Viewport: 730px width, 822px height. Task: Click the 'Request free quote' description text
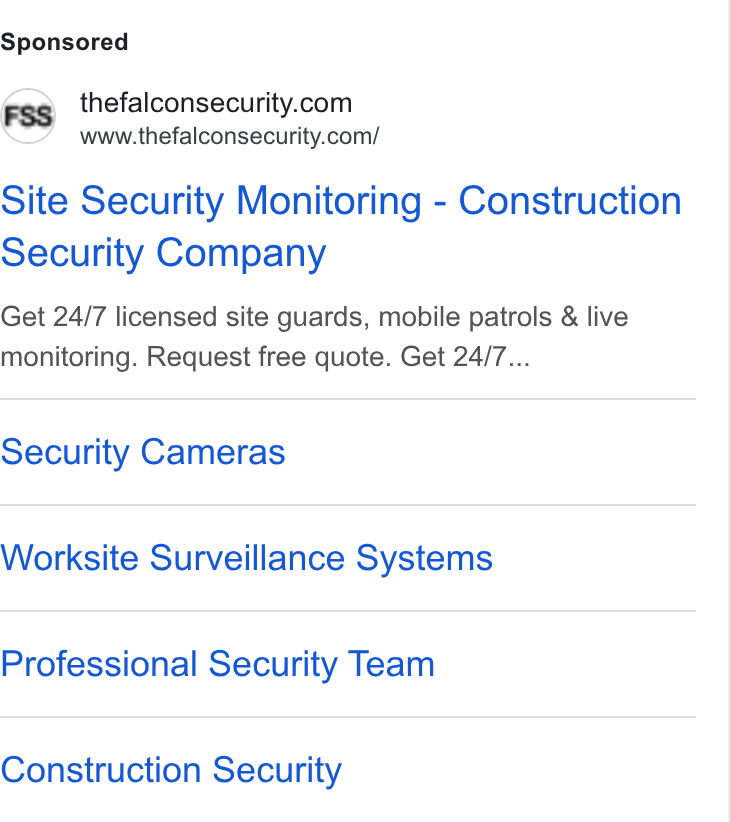coord(269,357)
